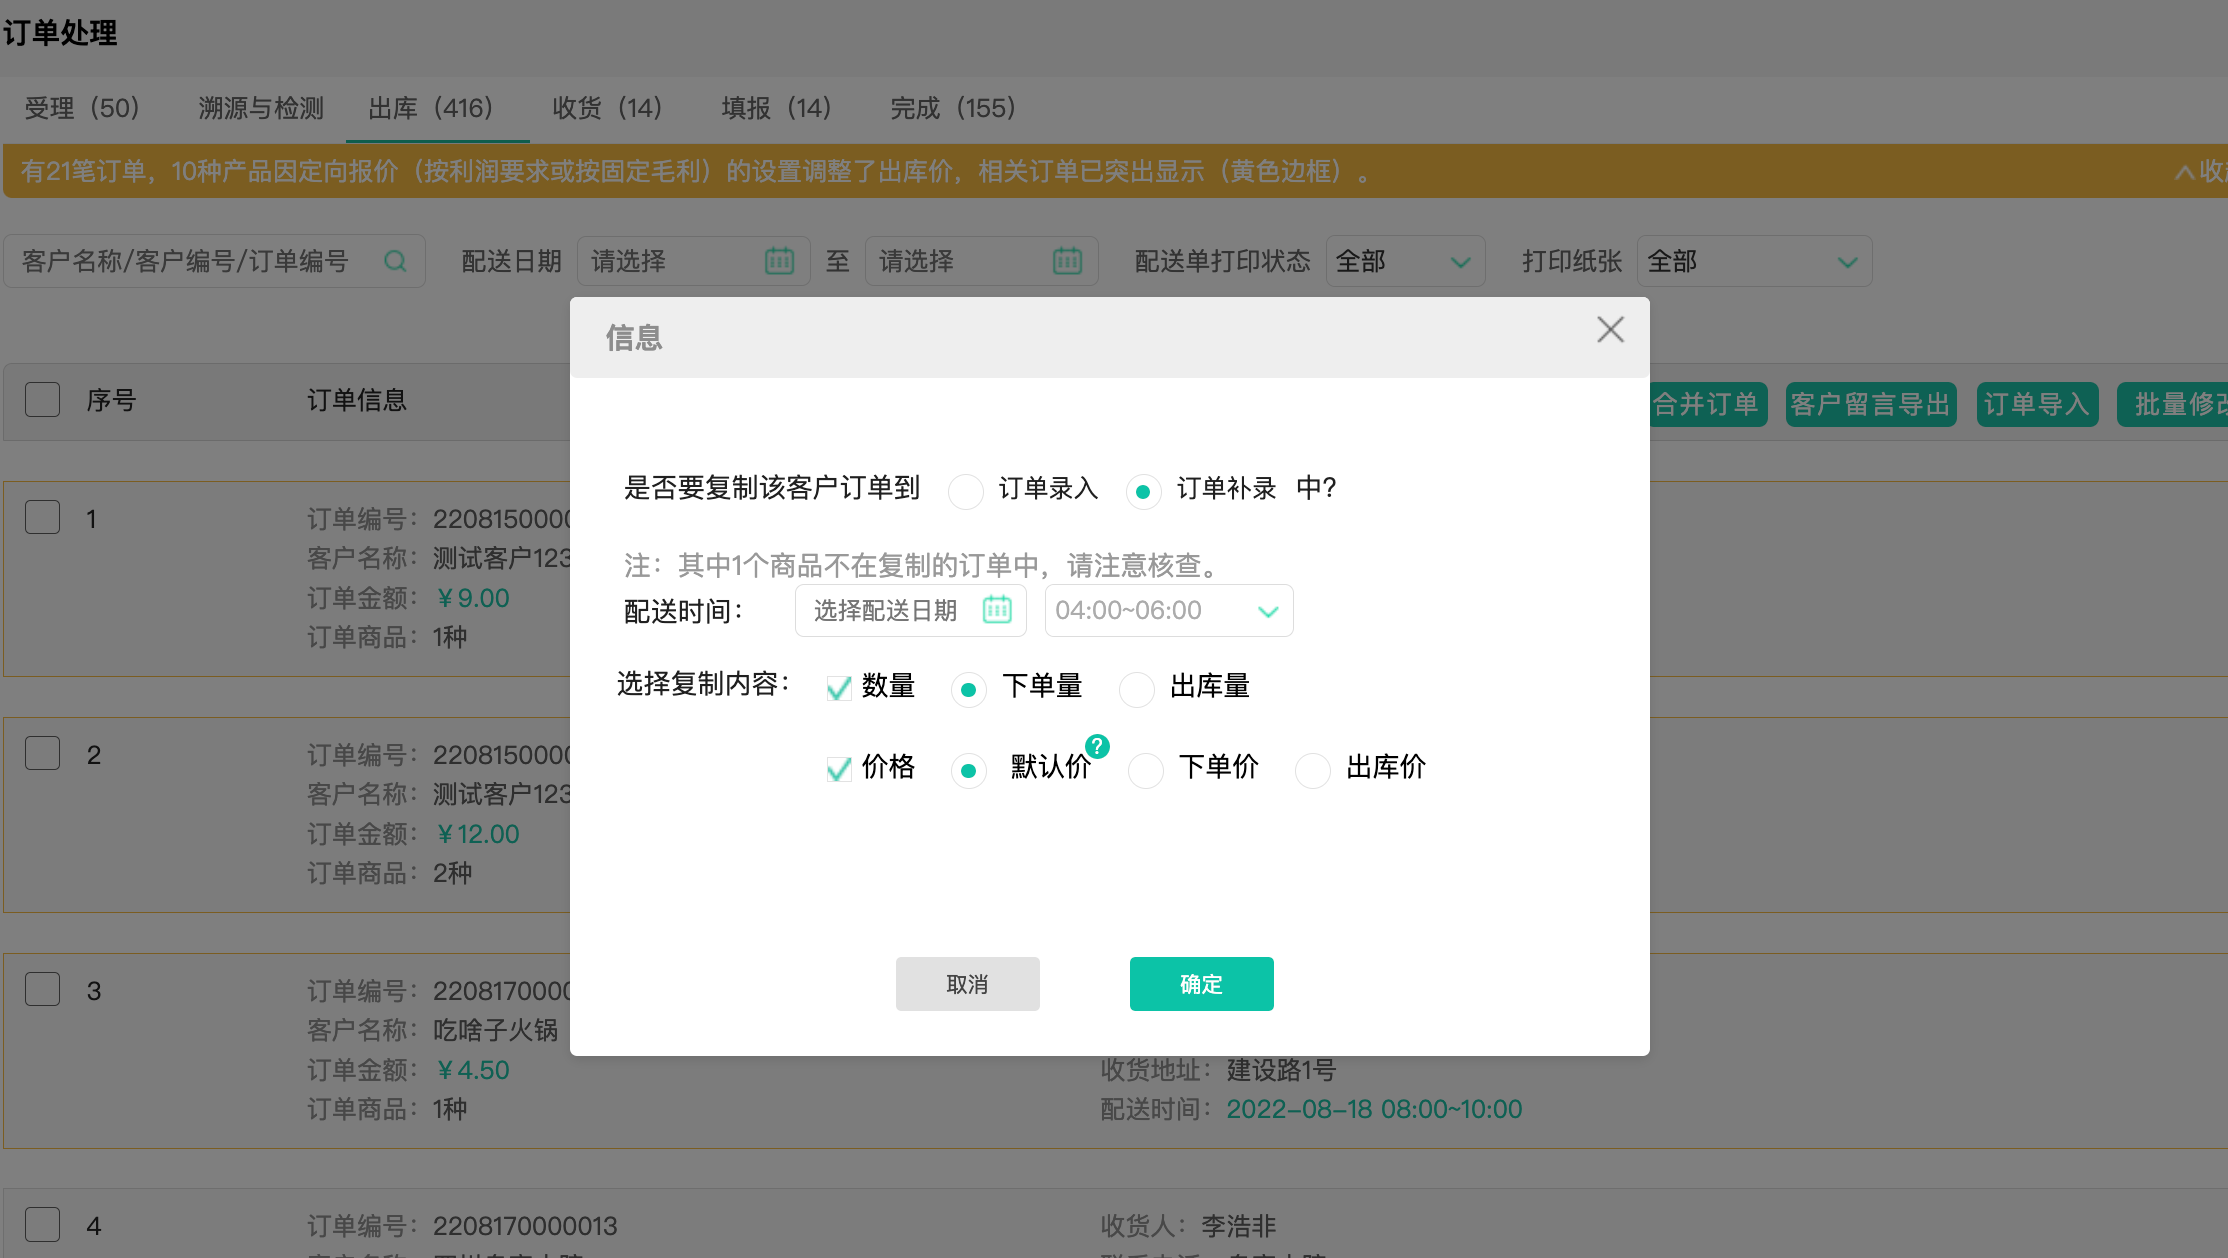
Task: Open the delivery end date calendar icon
Action: (x=1067, y=261)
